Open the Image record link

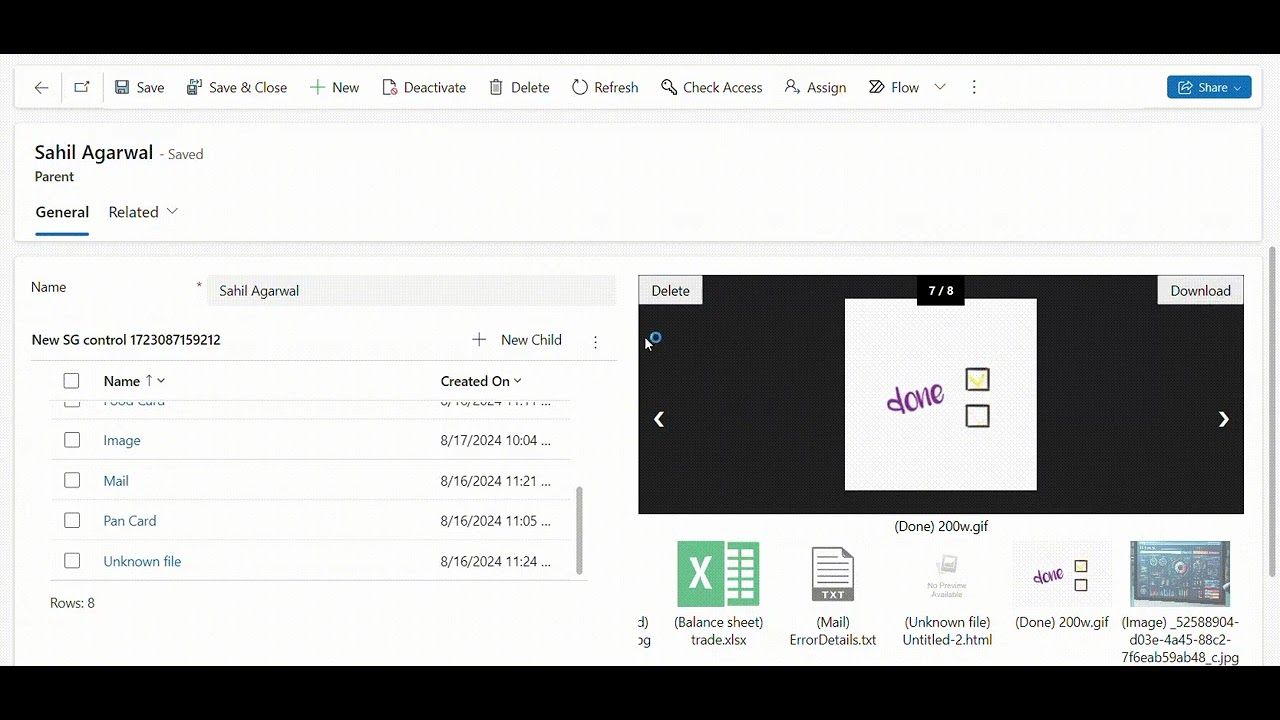(122, 441)
